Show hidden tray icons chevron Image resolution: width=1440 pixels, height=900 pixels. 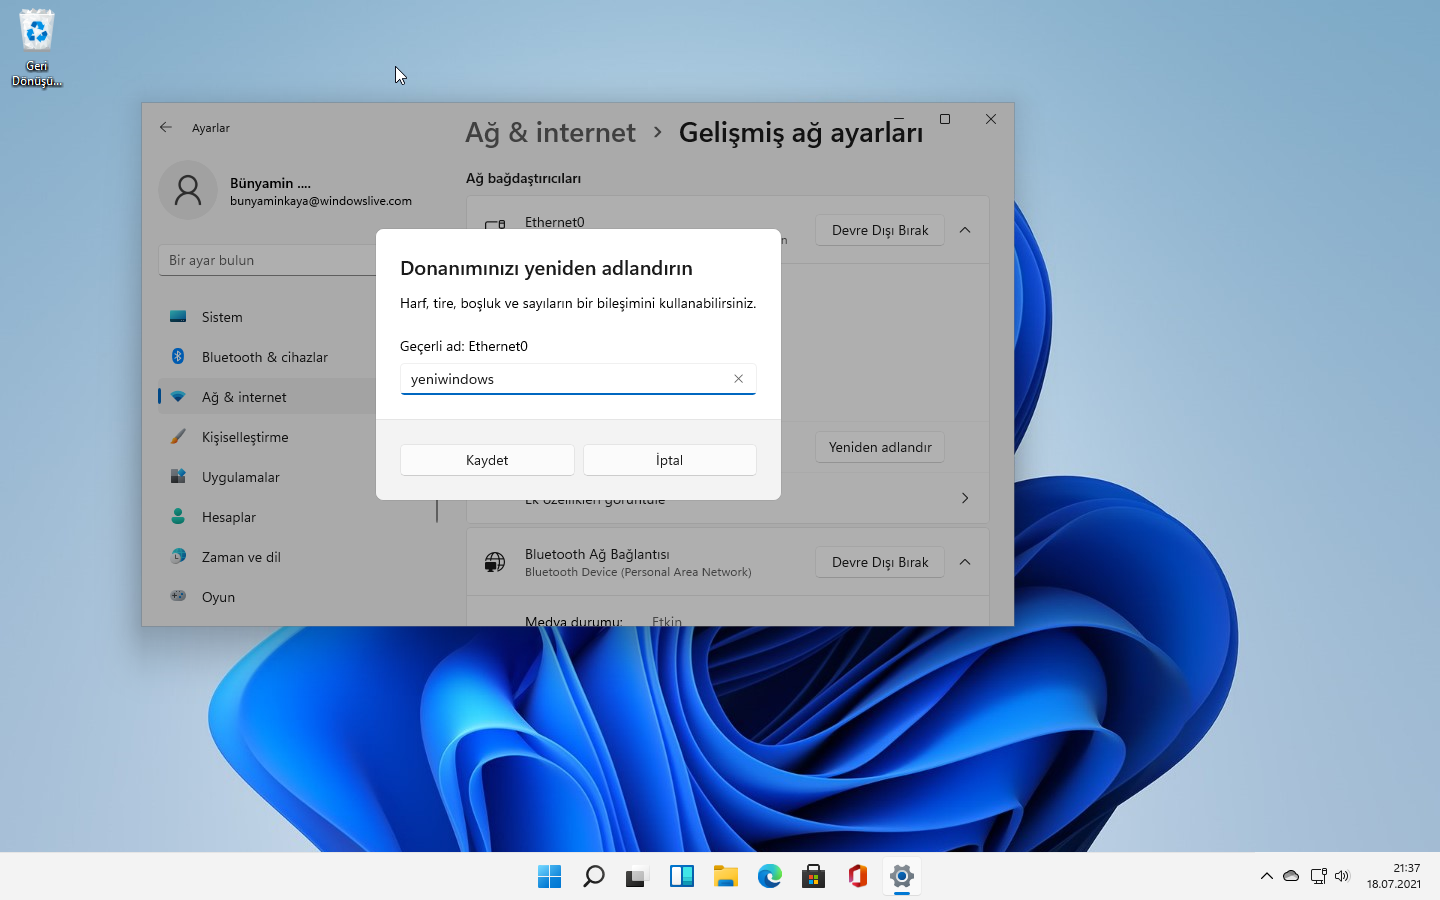(1267, 876)
